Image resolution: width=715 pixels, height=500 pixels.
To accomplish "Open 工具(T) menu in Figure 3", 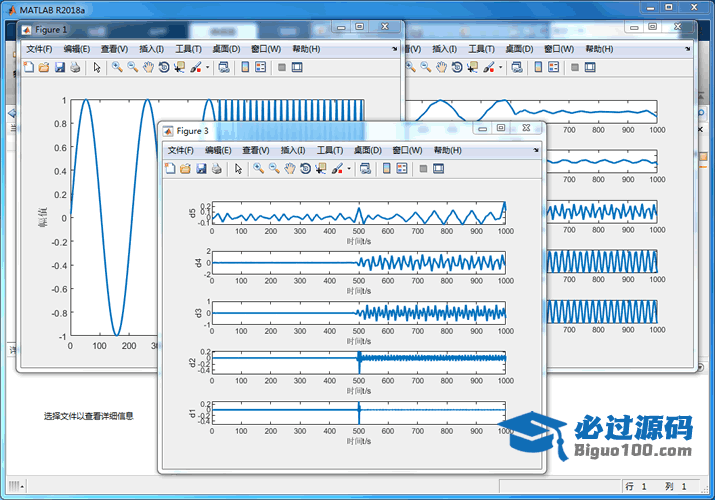I will (330, 150).
